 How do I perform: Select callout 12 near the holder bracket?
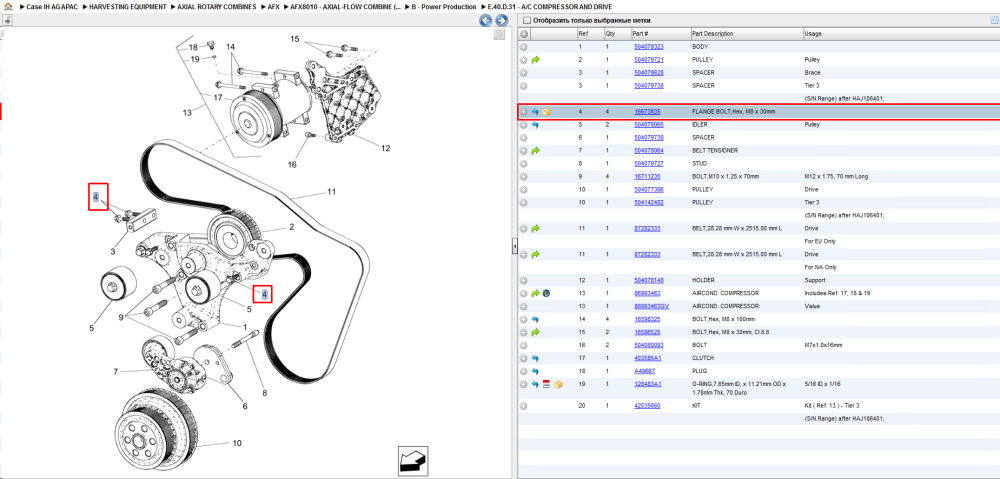pyautogui.click(x=385, y=149)
